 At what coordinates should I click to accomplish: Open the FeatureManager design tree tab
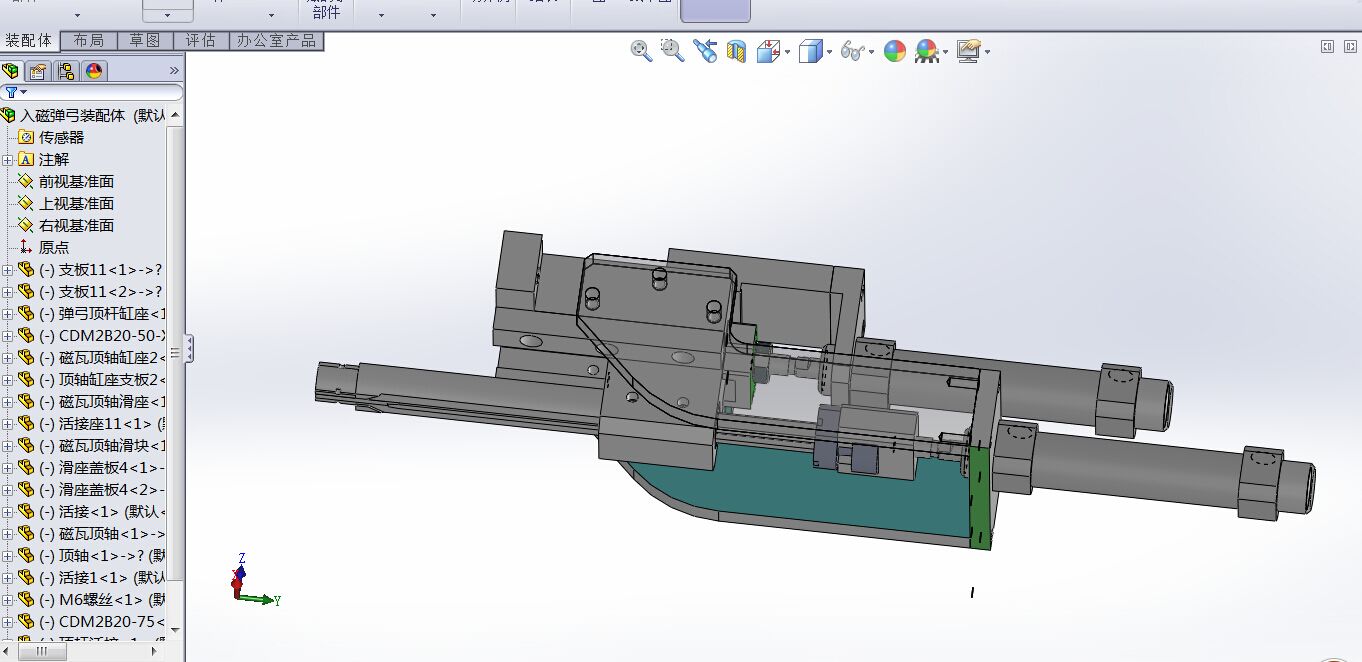click(x=11, y=71)
